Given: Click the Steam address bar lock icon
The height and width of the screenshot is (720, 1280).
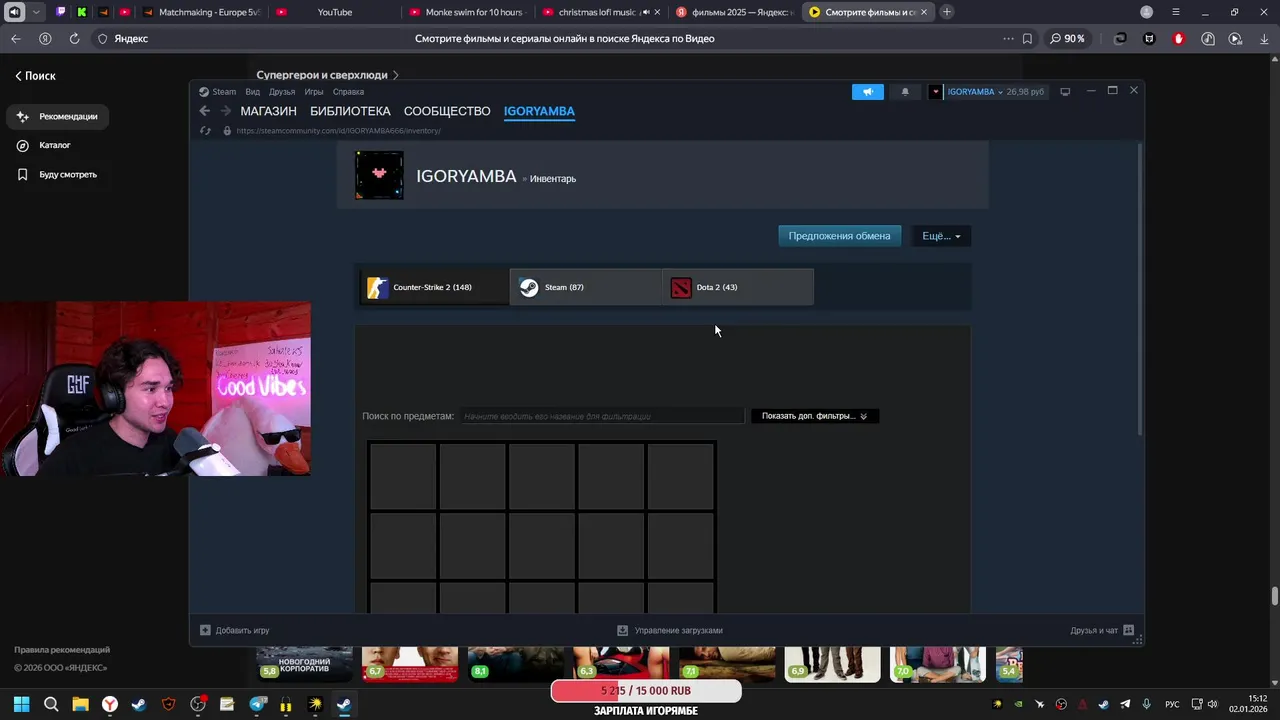Looking at the screenshot, I should tap(227, 131).
